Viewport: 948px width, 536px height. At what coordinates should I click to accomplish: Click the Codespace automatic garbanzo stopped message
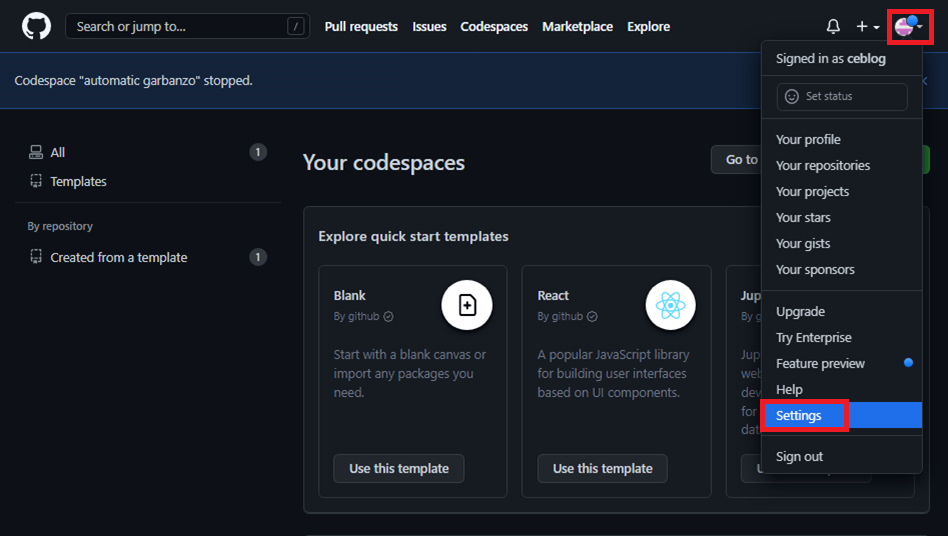point(134,80)
